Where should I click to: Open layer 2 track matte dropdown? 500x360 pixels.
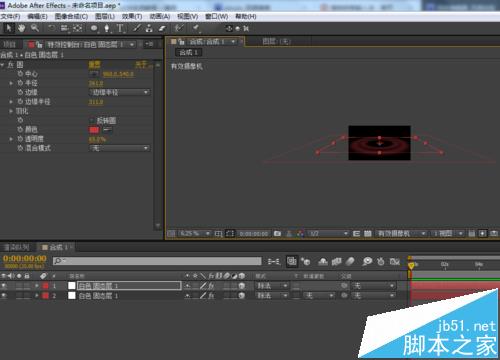[318, 295]
